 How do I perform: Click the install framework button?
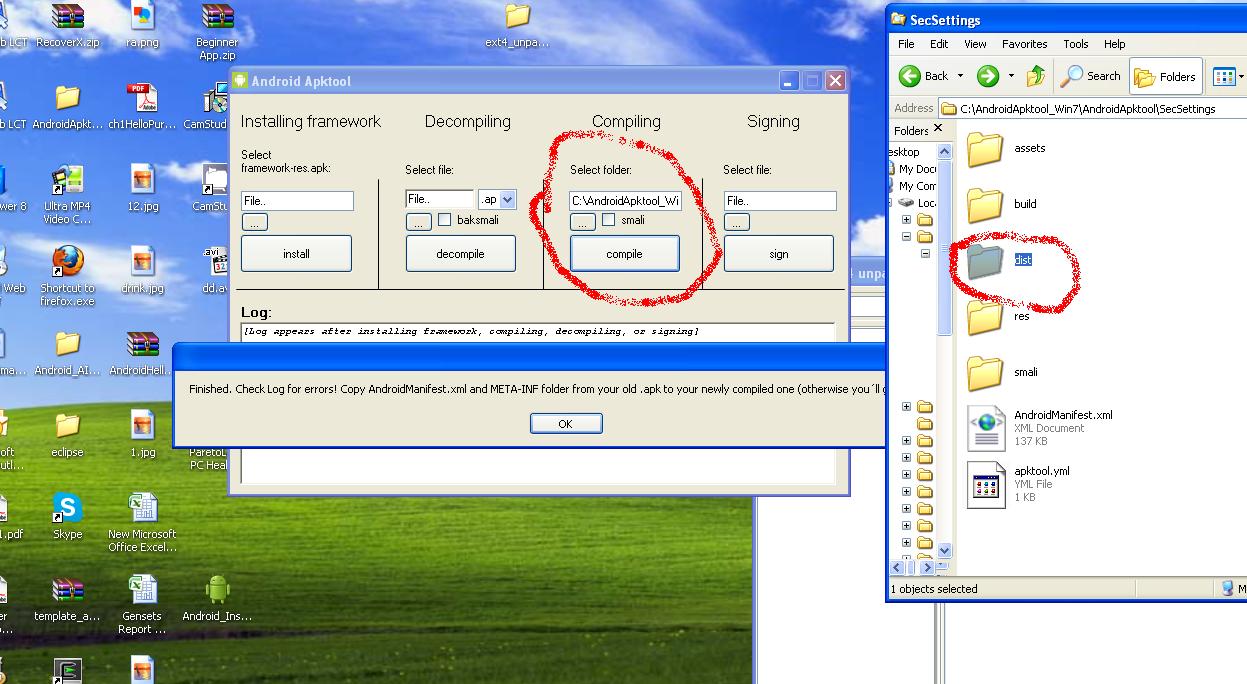296,254
